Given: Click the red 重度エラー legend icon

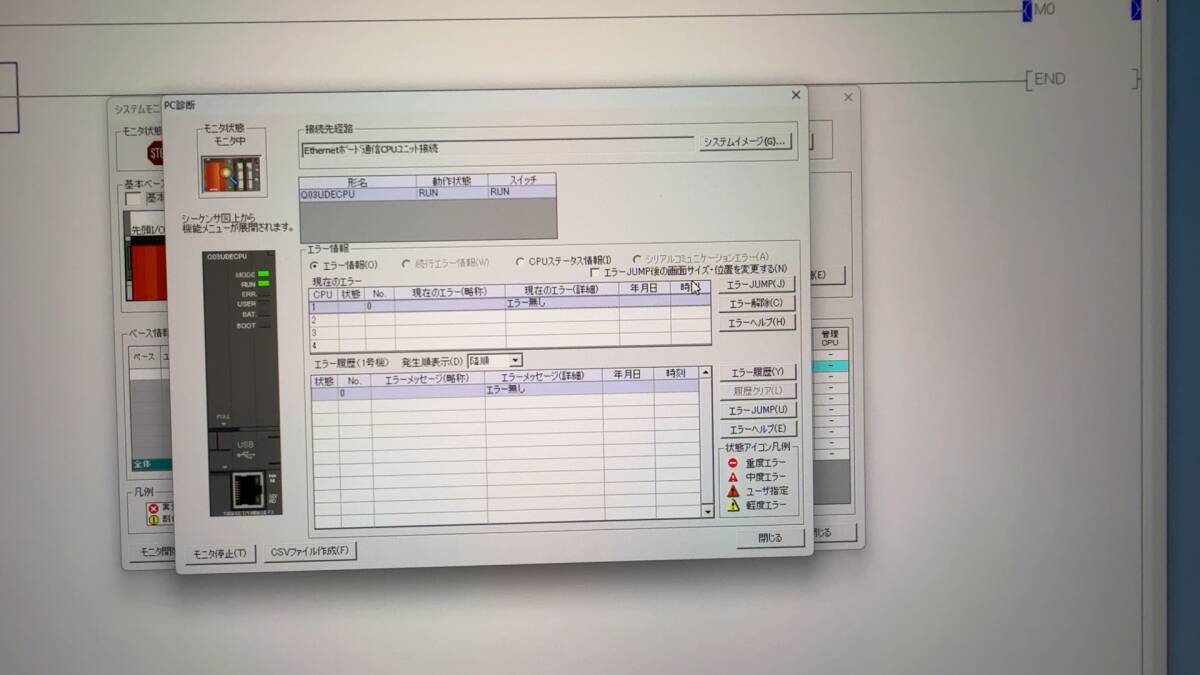Looking at the screenshot, I should pyautogui.click(x=733, y=463).
